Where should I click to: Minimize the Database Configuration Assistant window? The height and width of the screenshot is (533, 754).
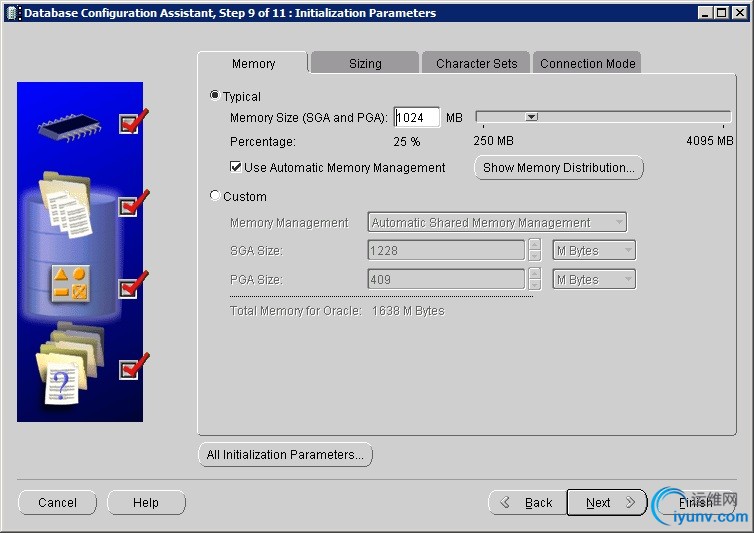point(705,13)
